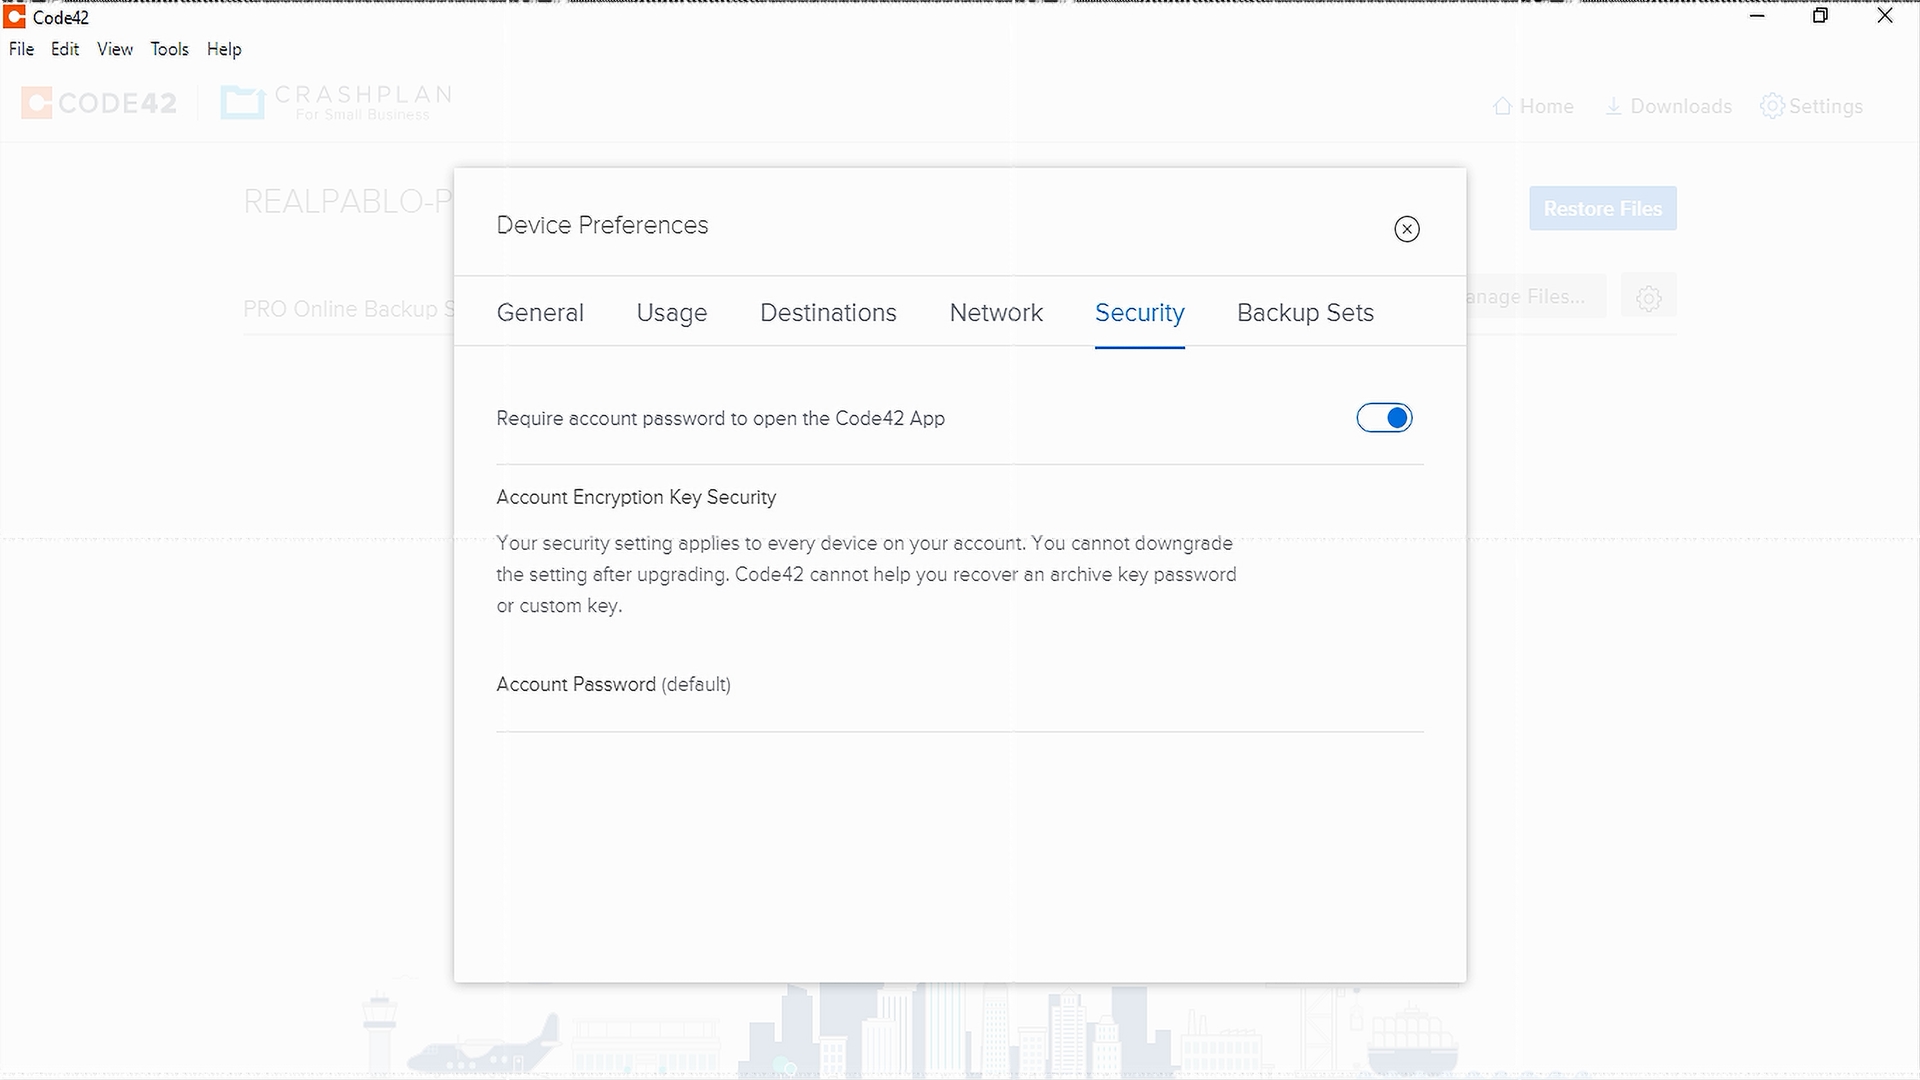Open the View menu
The height and width of the screenshot is (1080, 1920).
[x=115, y=49]
